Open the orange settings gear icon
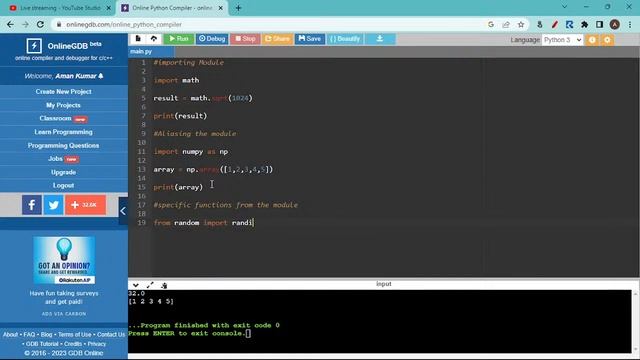640x360 pixels. [607, 40]
